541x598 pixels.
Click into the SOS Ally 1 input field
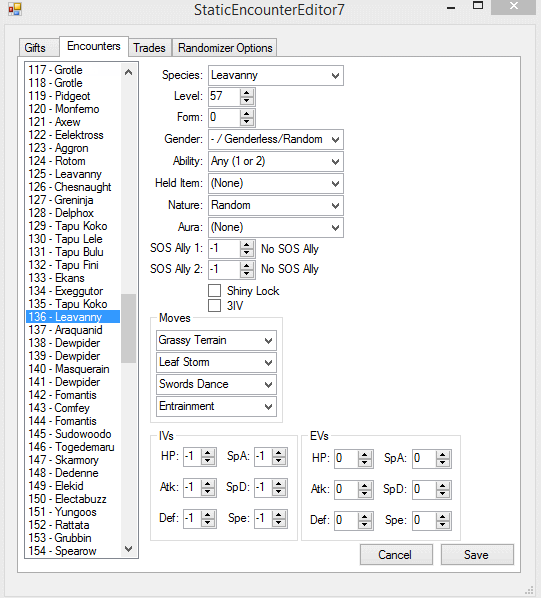tap(225, 249)
